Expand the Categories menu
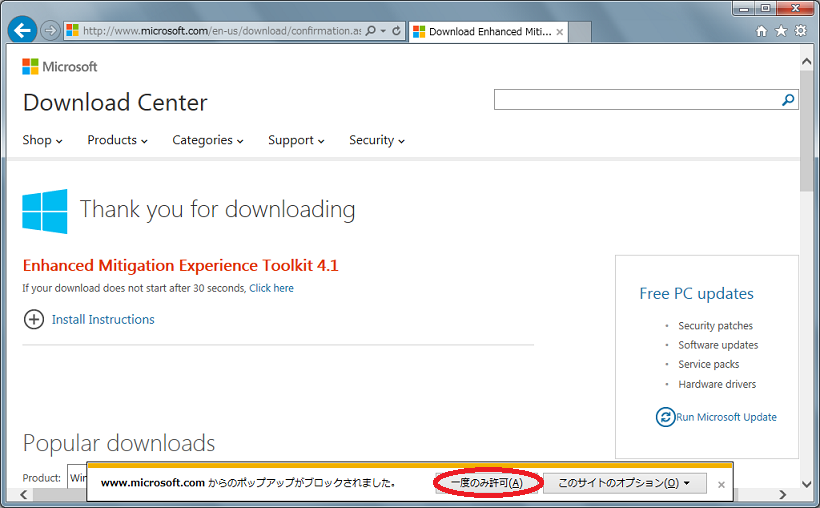 [207, 140]
